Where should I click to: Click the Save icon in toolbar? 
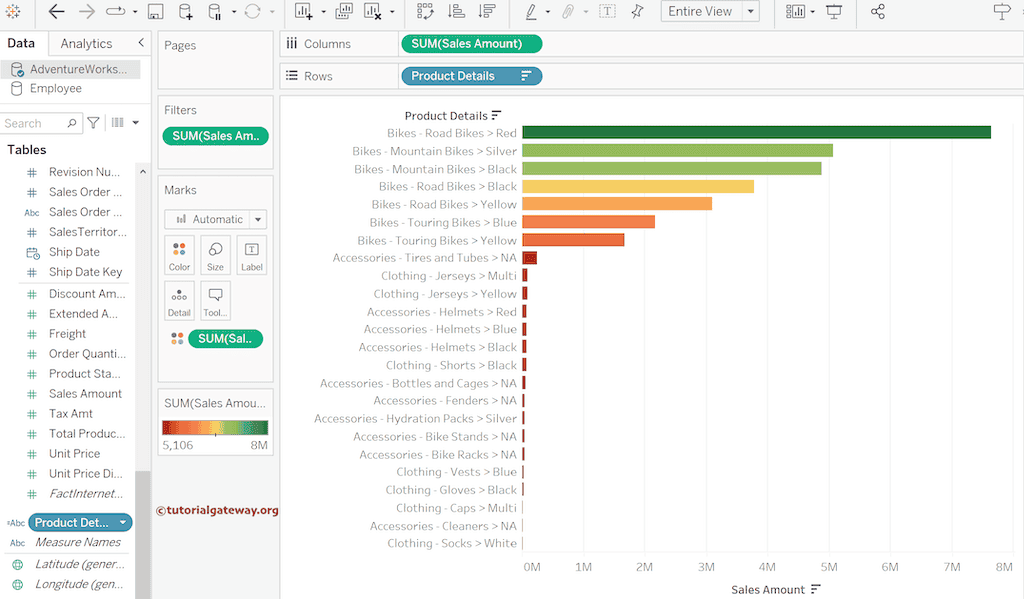coord(155,12)
